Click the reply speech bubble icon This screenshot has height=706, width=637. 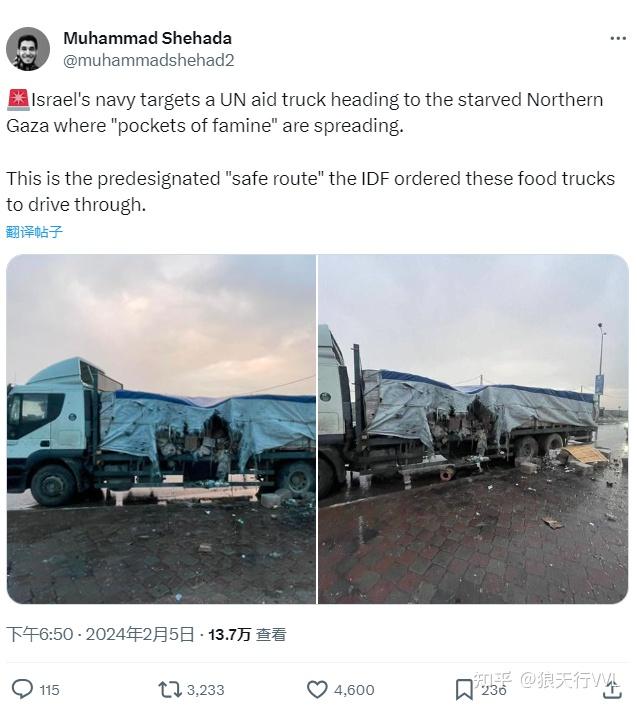pos(22,689)
